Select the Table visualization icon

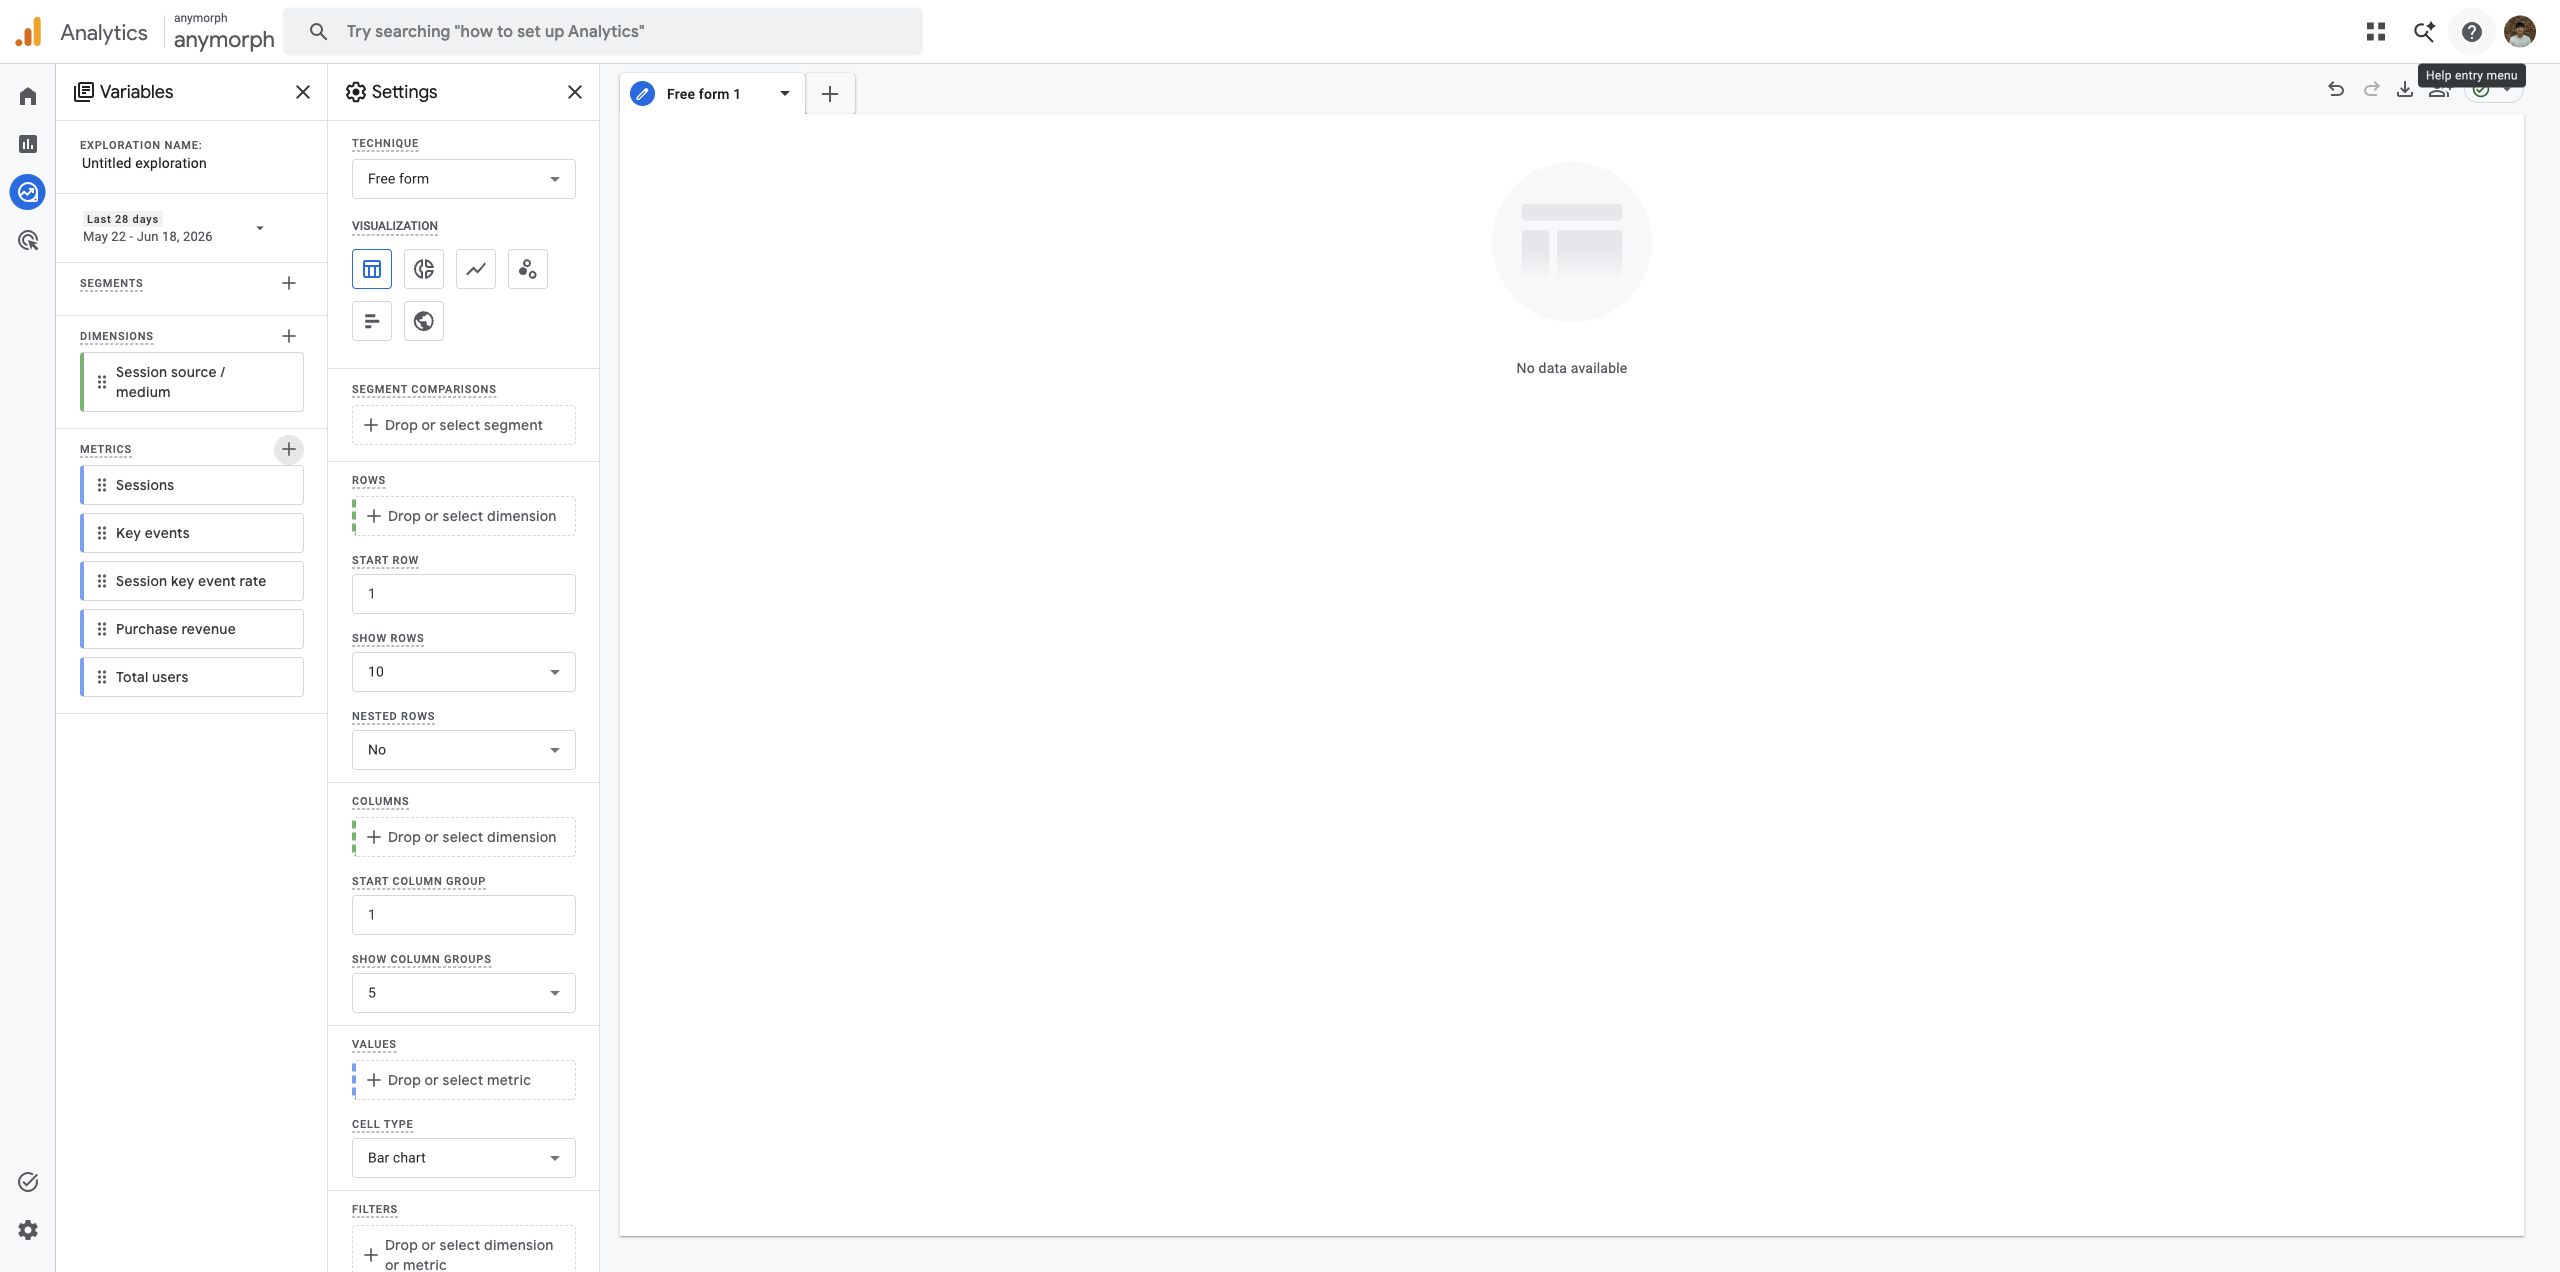coord(372,269)
